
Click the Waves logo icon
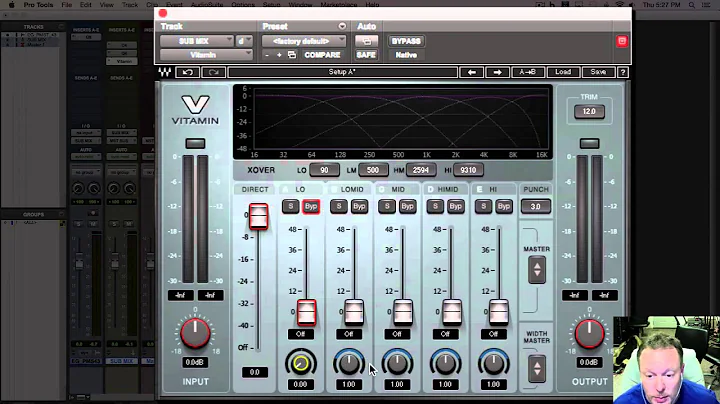click(165, 72)
